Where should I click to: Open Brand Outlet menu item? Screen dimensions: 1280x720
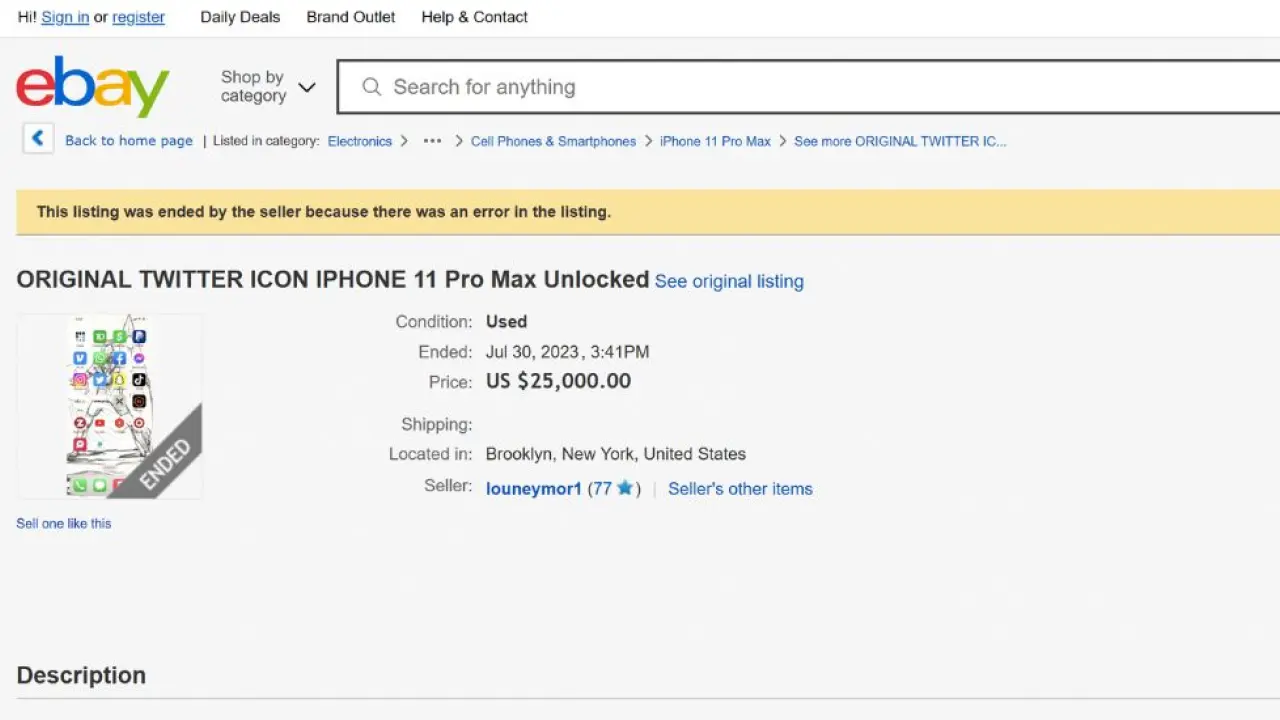pos(351,17)
